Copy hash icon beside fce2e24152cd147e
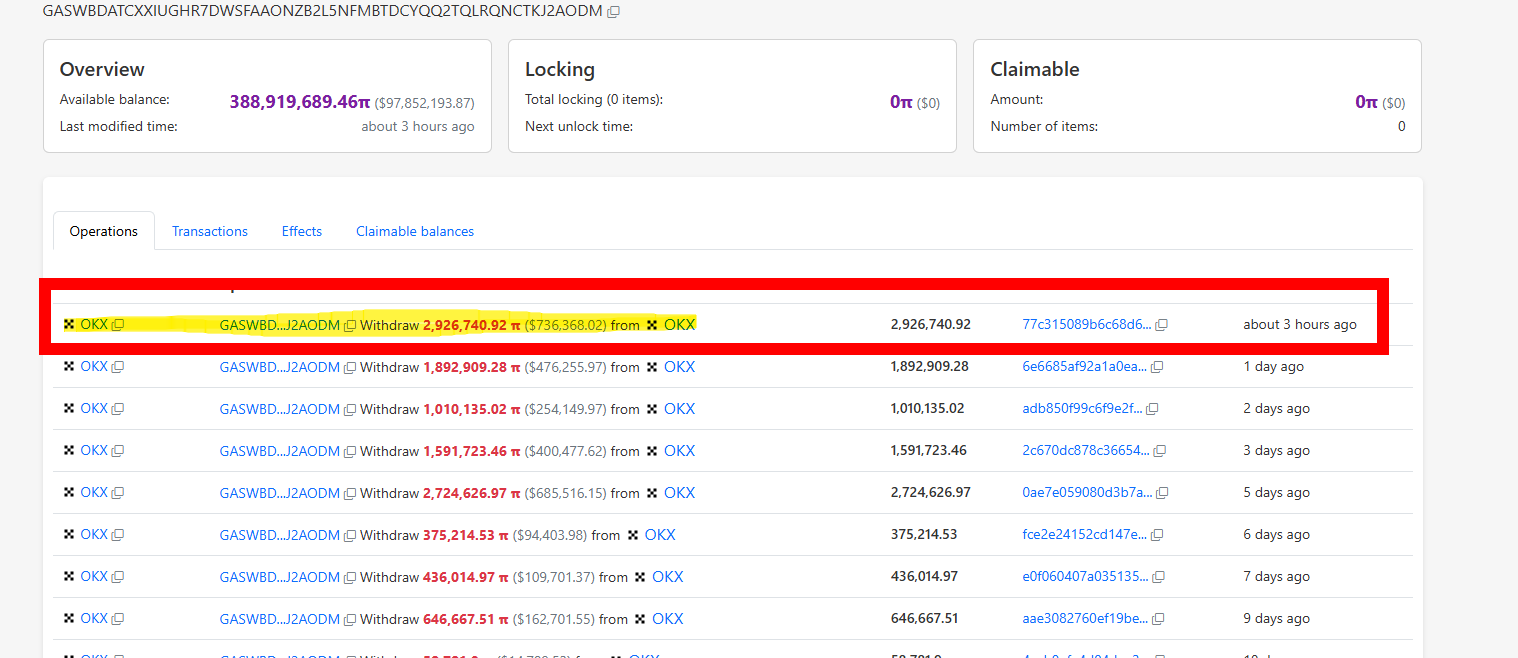Screen dimensions: 1518x658 pyautogui.click(x=1156, y=535)
